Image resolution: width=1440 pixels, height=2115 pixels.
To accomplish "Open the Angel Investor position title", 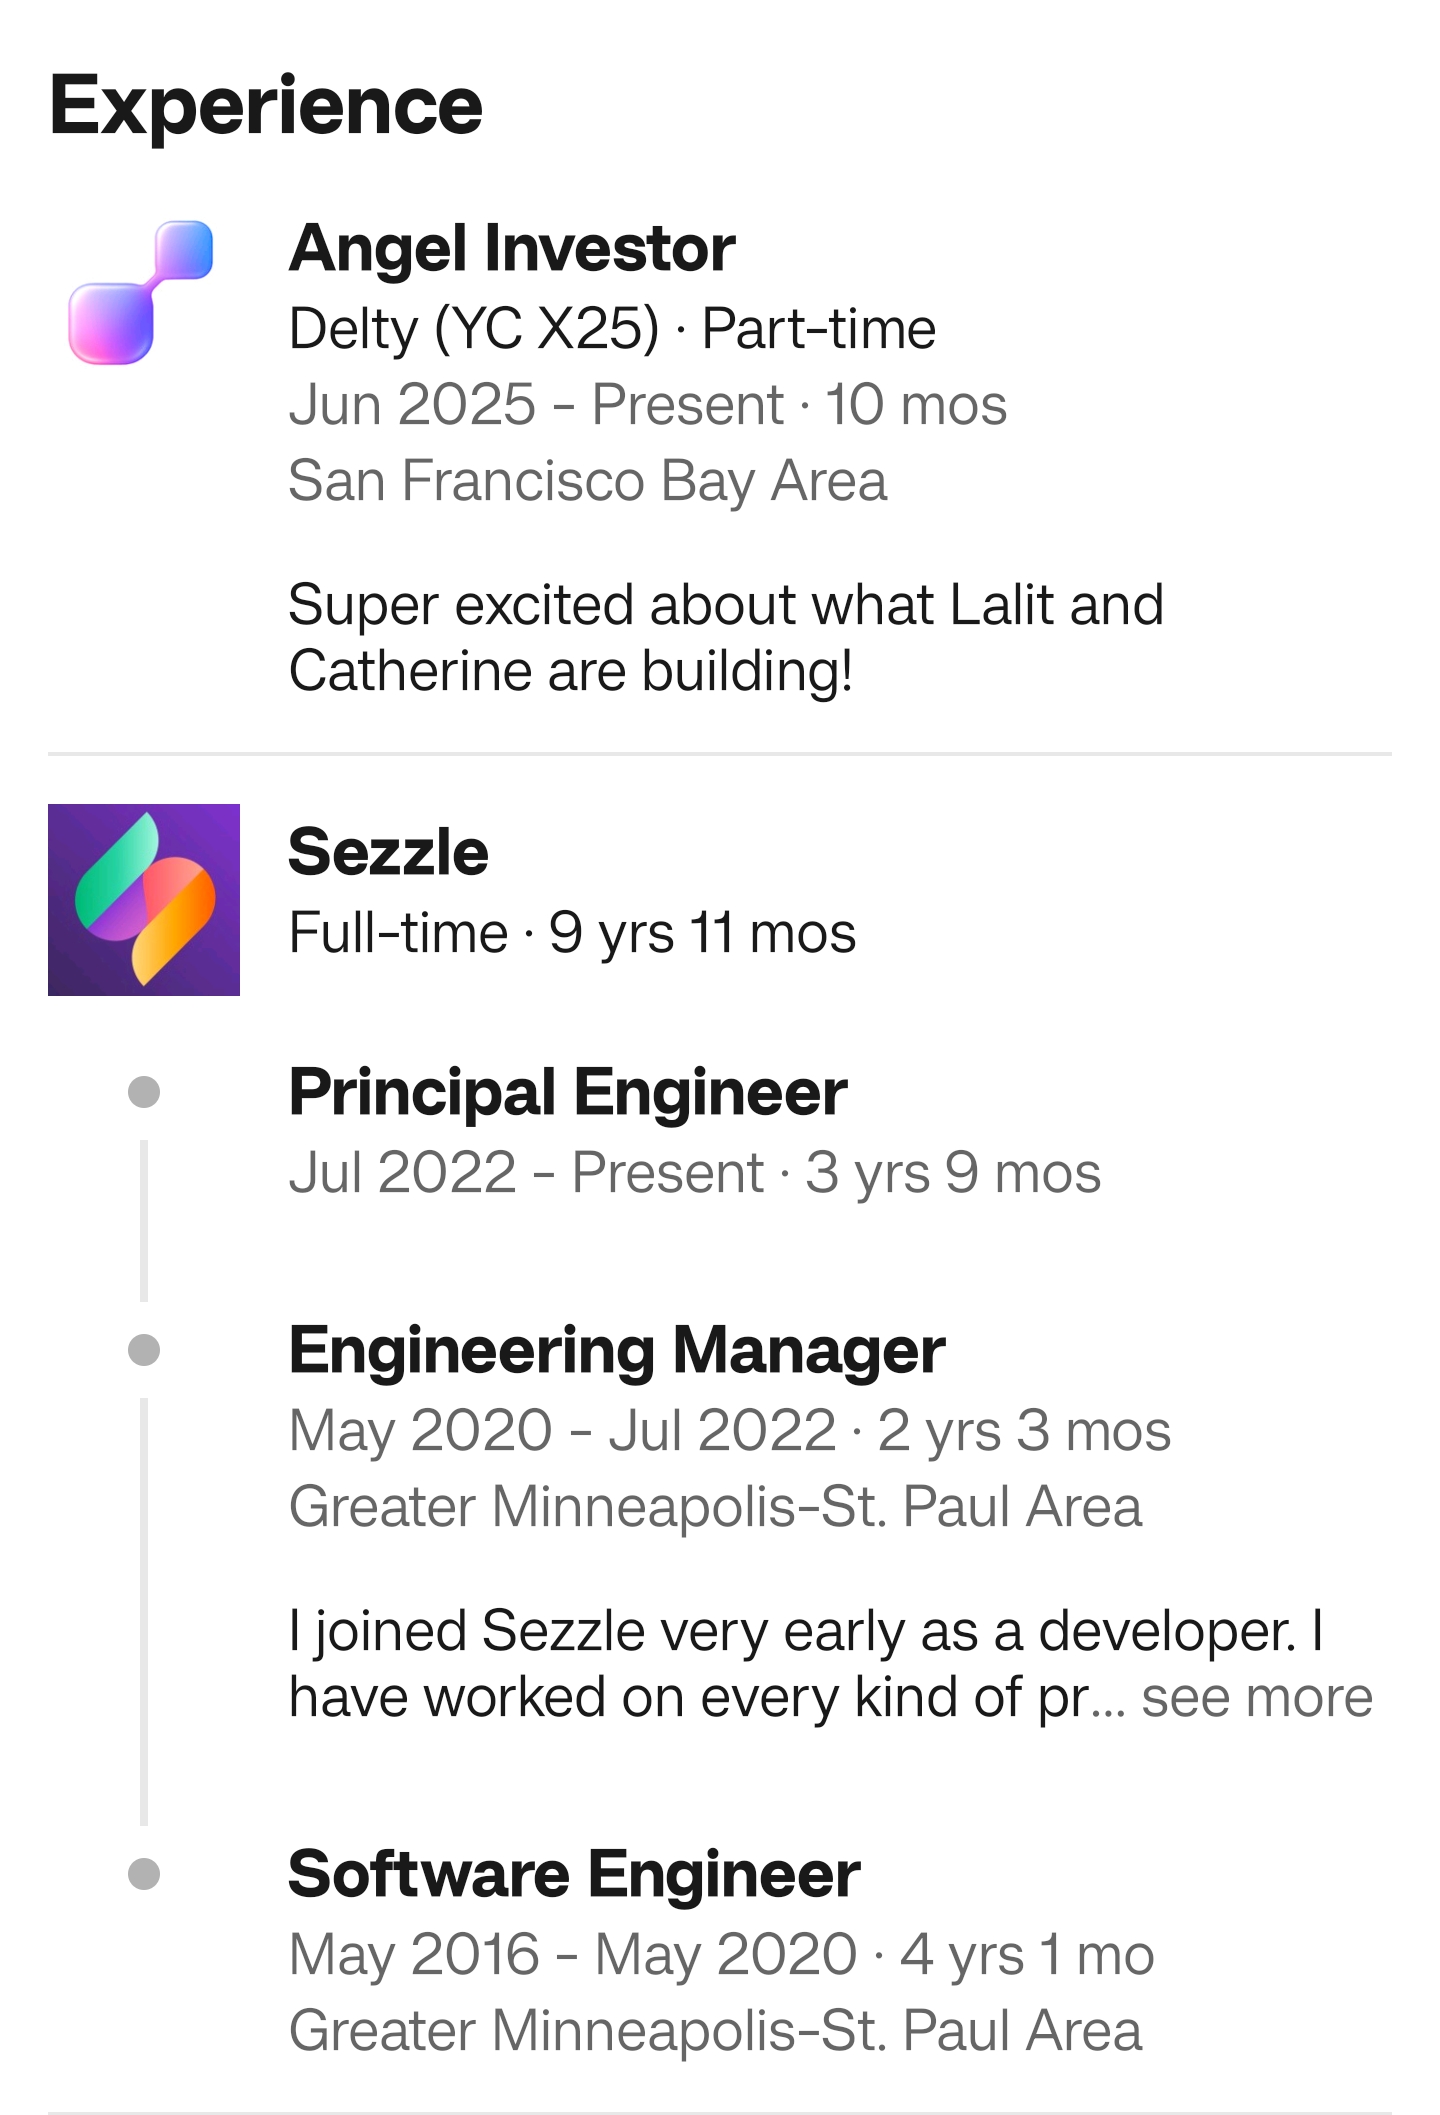I will tap(512, 249).
